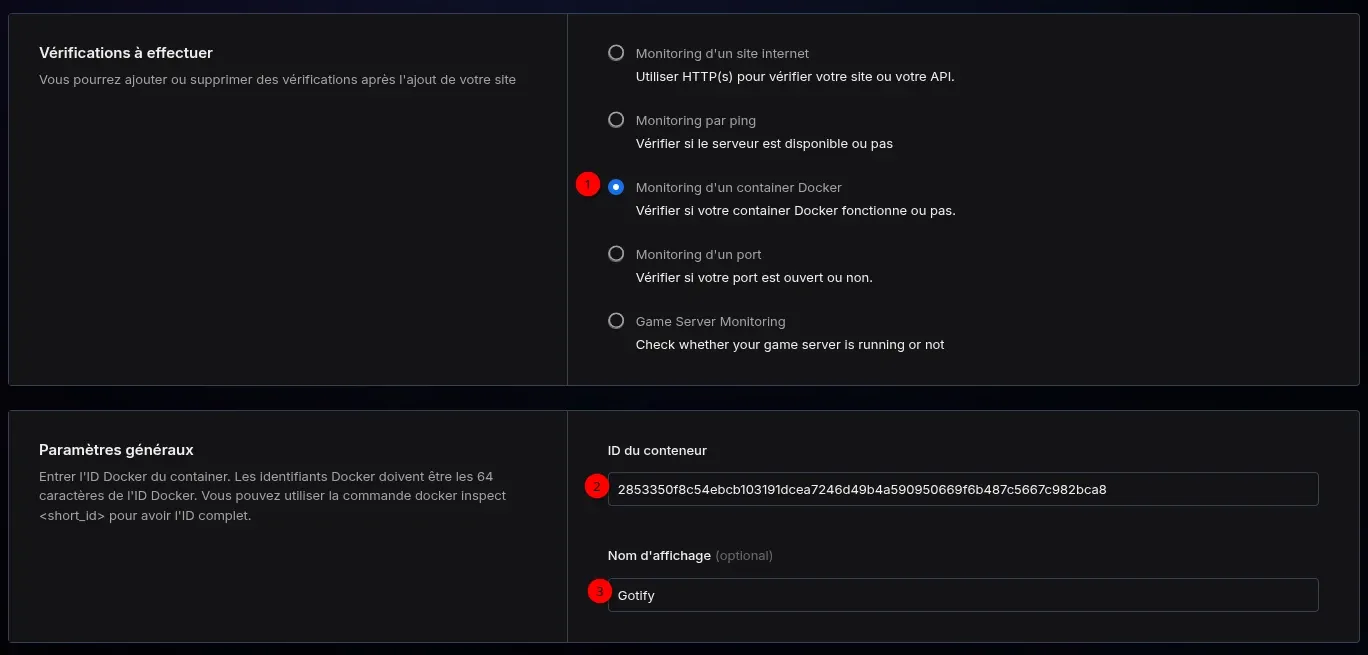Image resolution: width=1368 pixels, height=655 pixels.
Task: Click the "Paramètres généraux" section heading
Action: pyautogui.click(x=116, y=450)
